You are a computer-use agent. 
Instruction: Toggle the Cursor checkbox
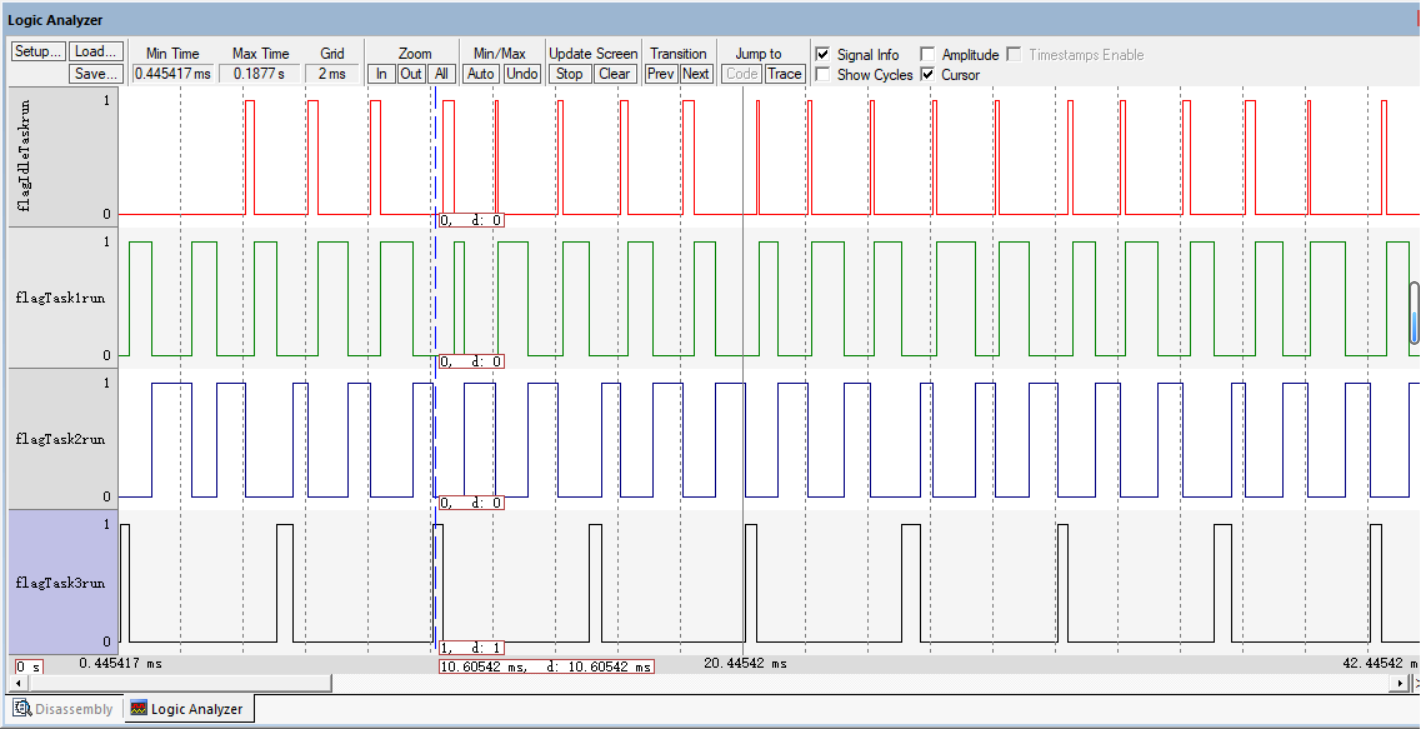coord(927,74)
